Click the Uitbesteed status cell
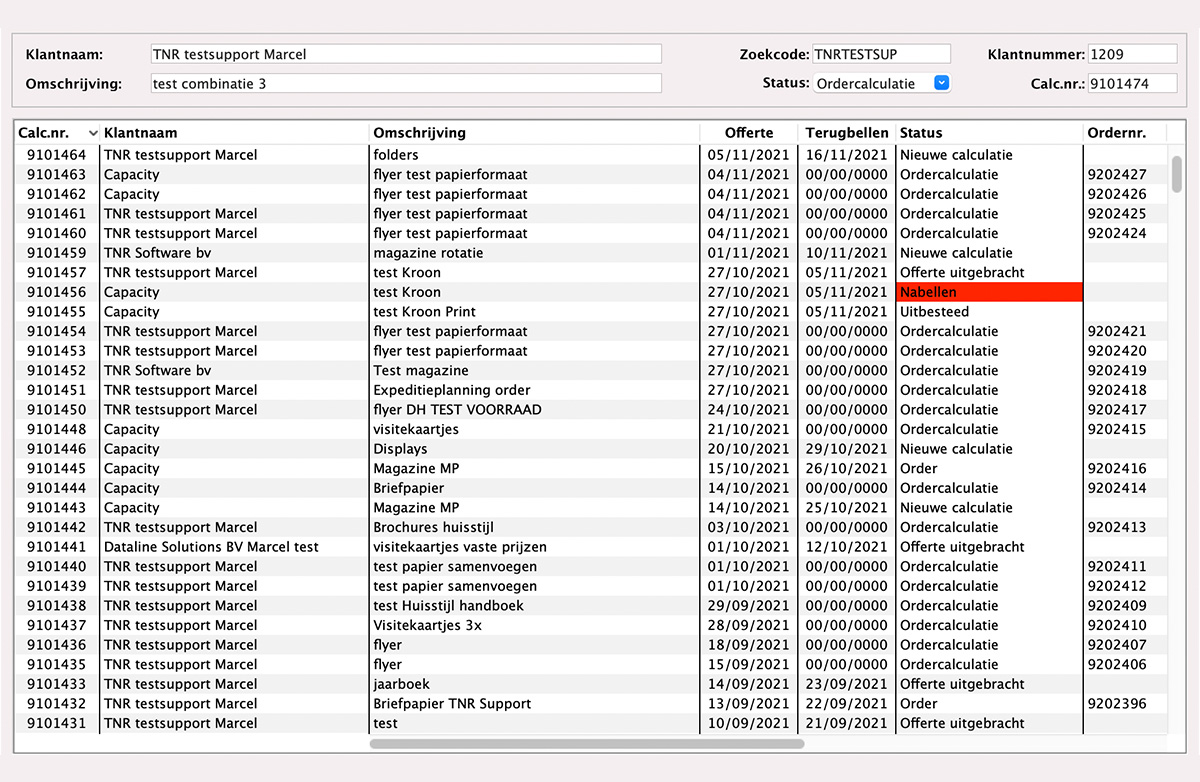 click(x=934, y=312)
